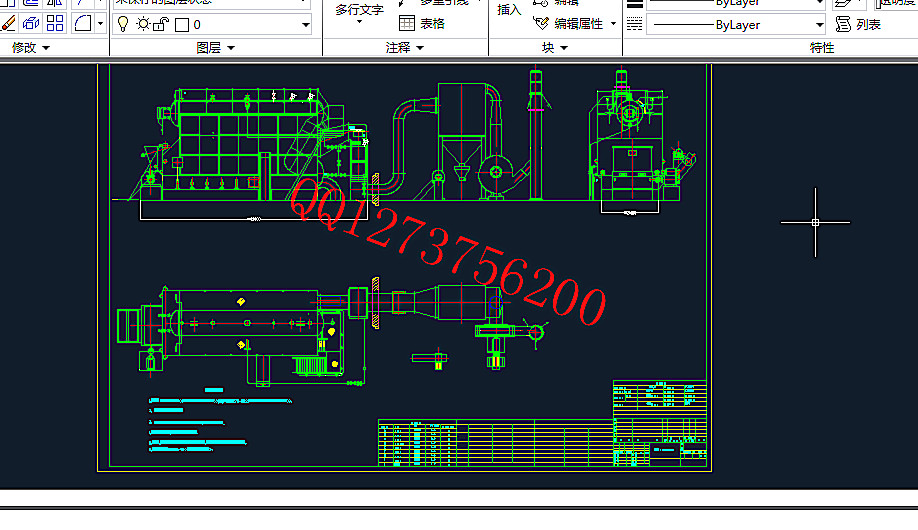
Task: Click the layer 0 color square
Action: point(182,25)
